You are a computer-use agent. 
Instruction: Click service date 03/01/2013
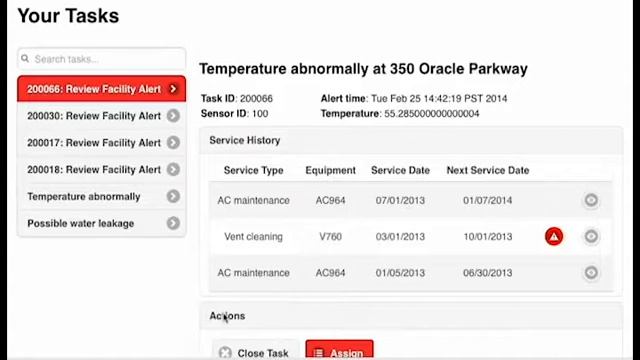tap(400, 237)
